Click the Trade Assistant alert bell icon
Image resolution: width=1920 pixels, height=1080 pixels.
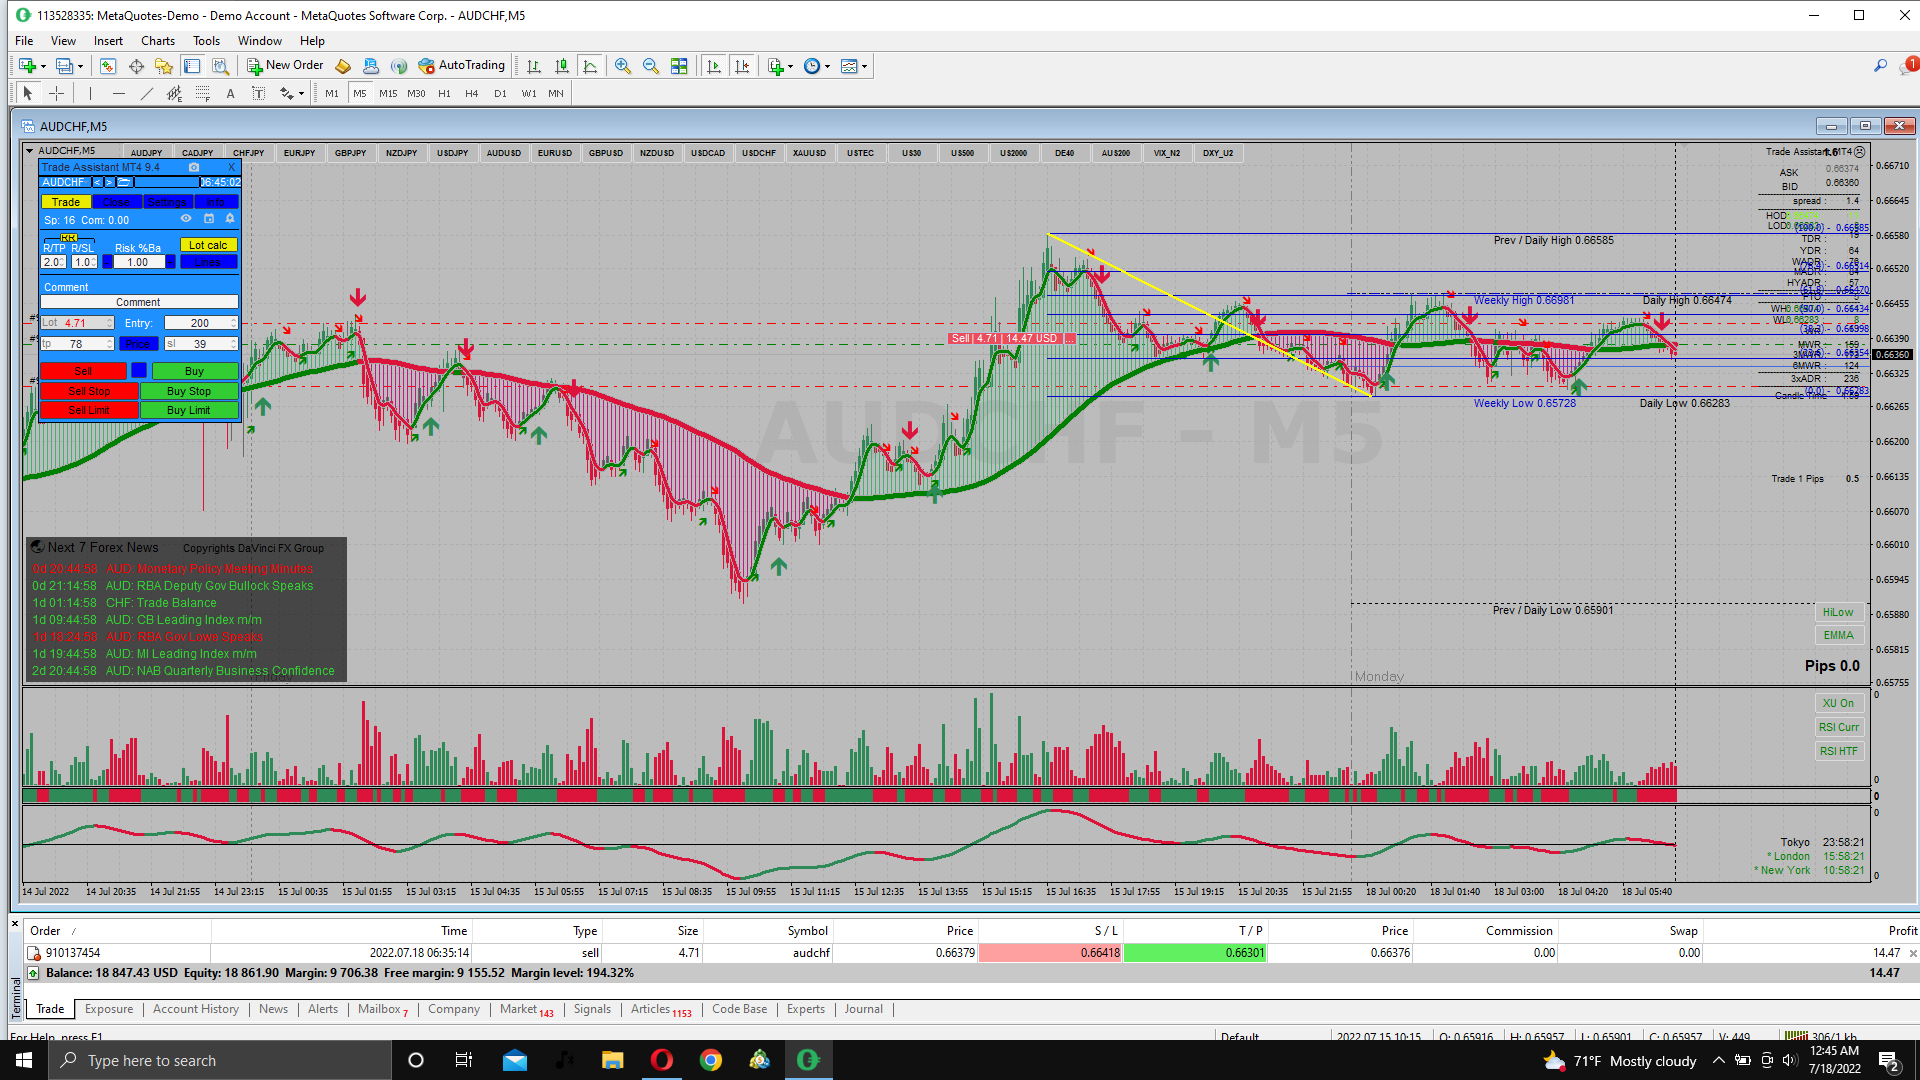click(x=230, y=219)
